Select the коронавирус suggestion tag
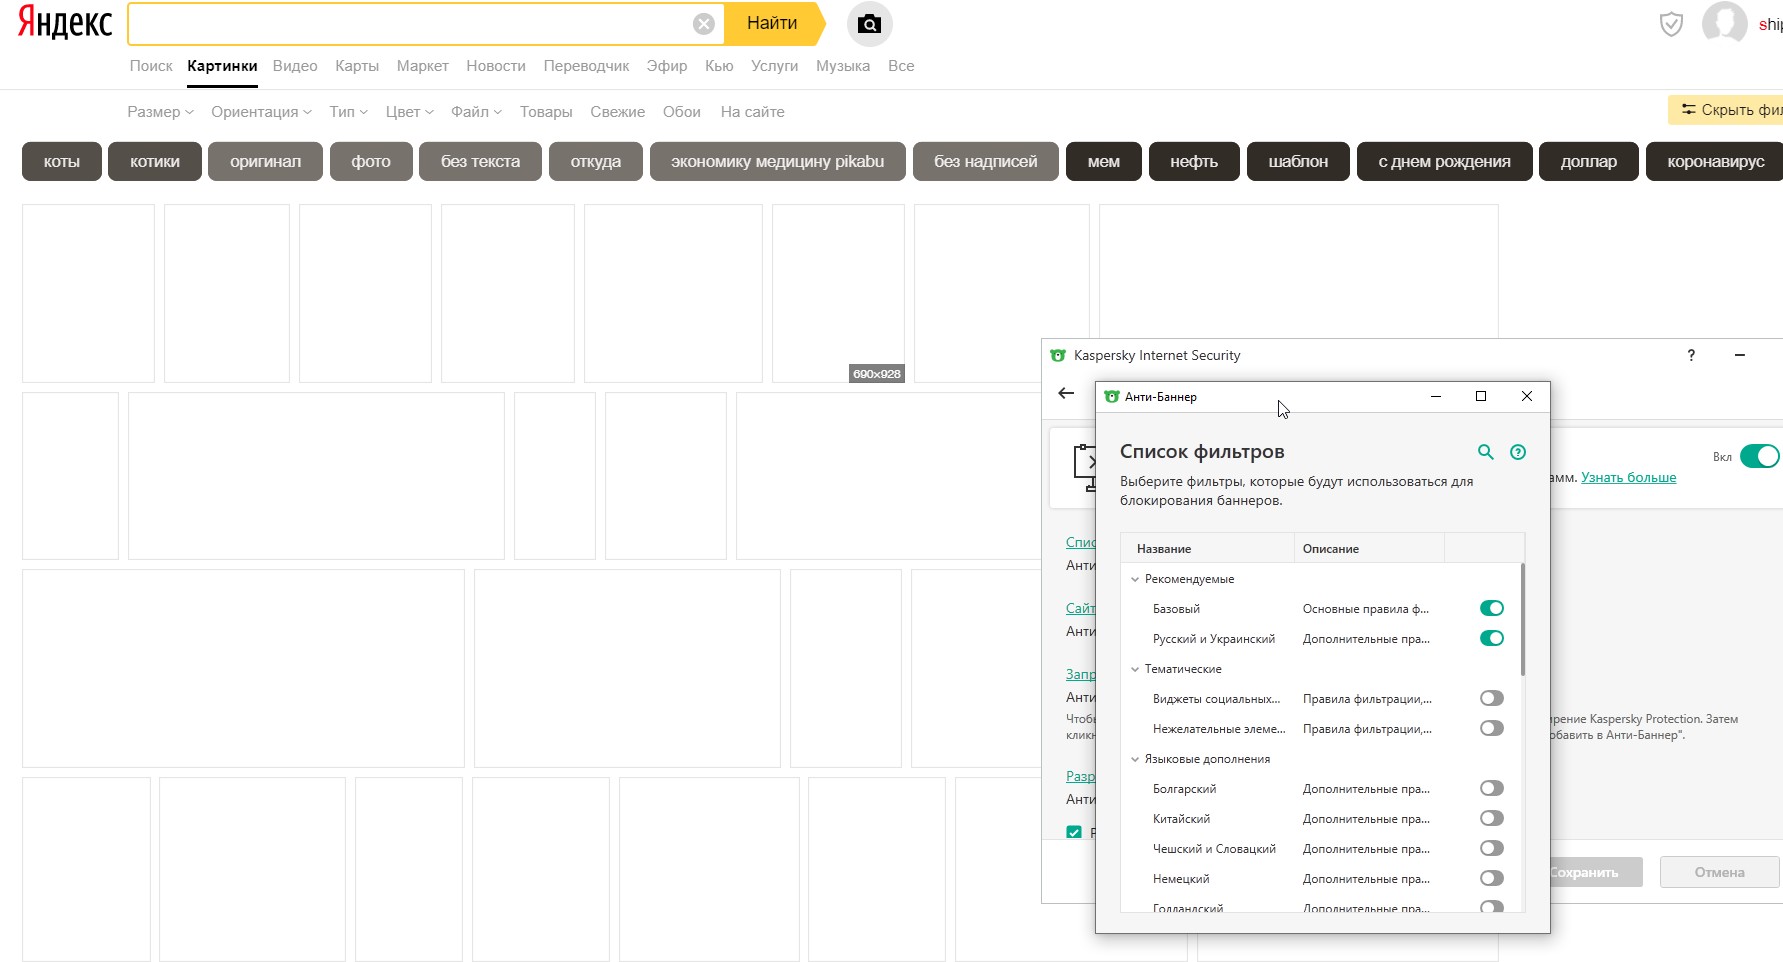1783x962 pixels. [x=1714, y=161]
